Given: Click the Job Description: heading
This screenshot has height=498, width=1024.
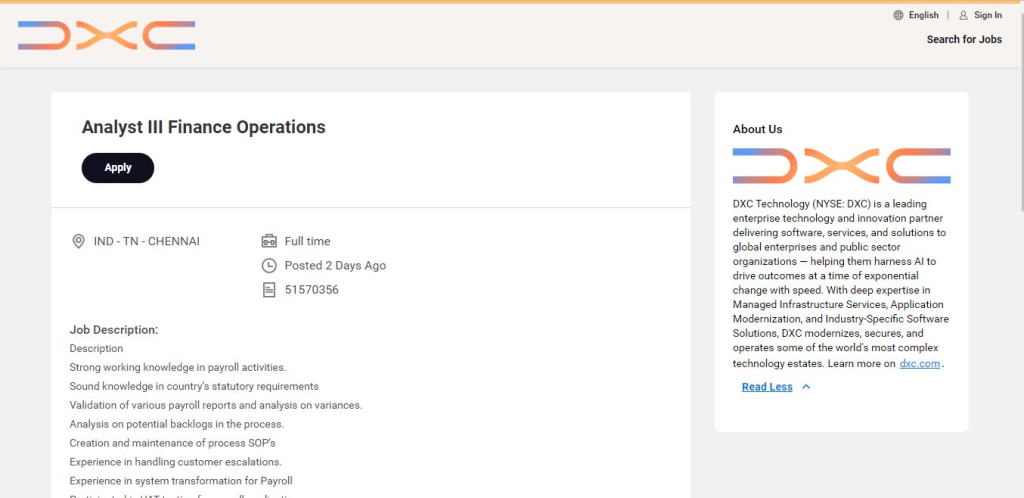Looking at the screenshot, I should click(x=114, y=330).
